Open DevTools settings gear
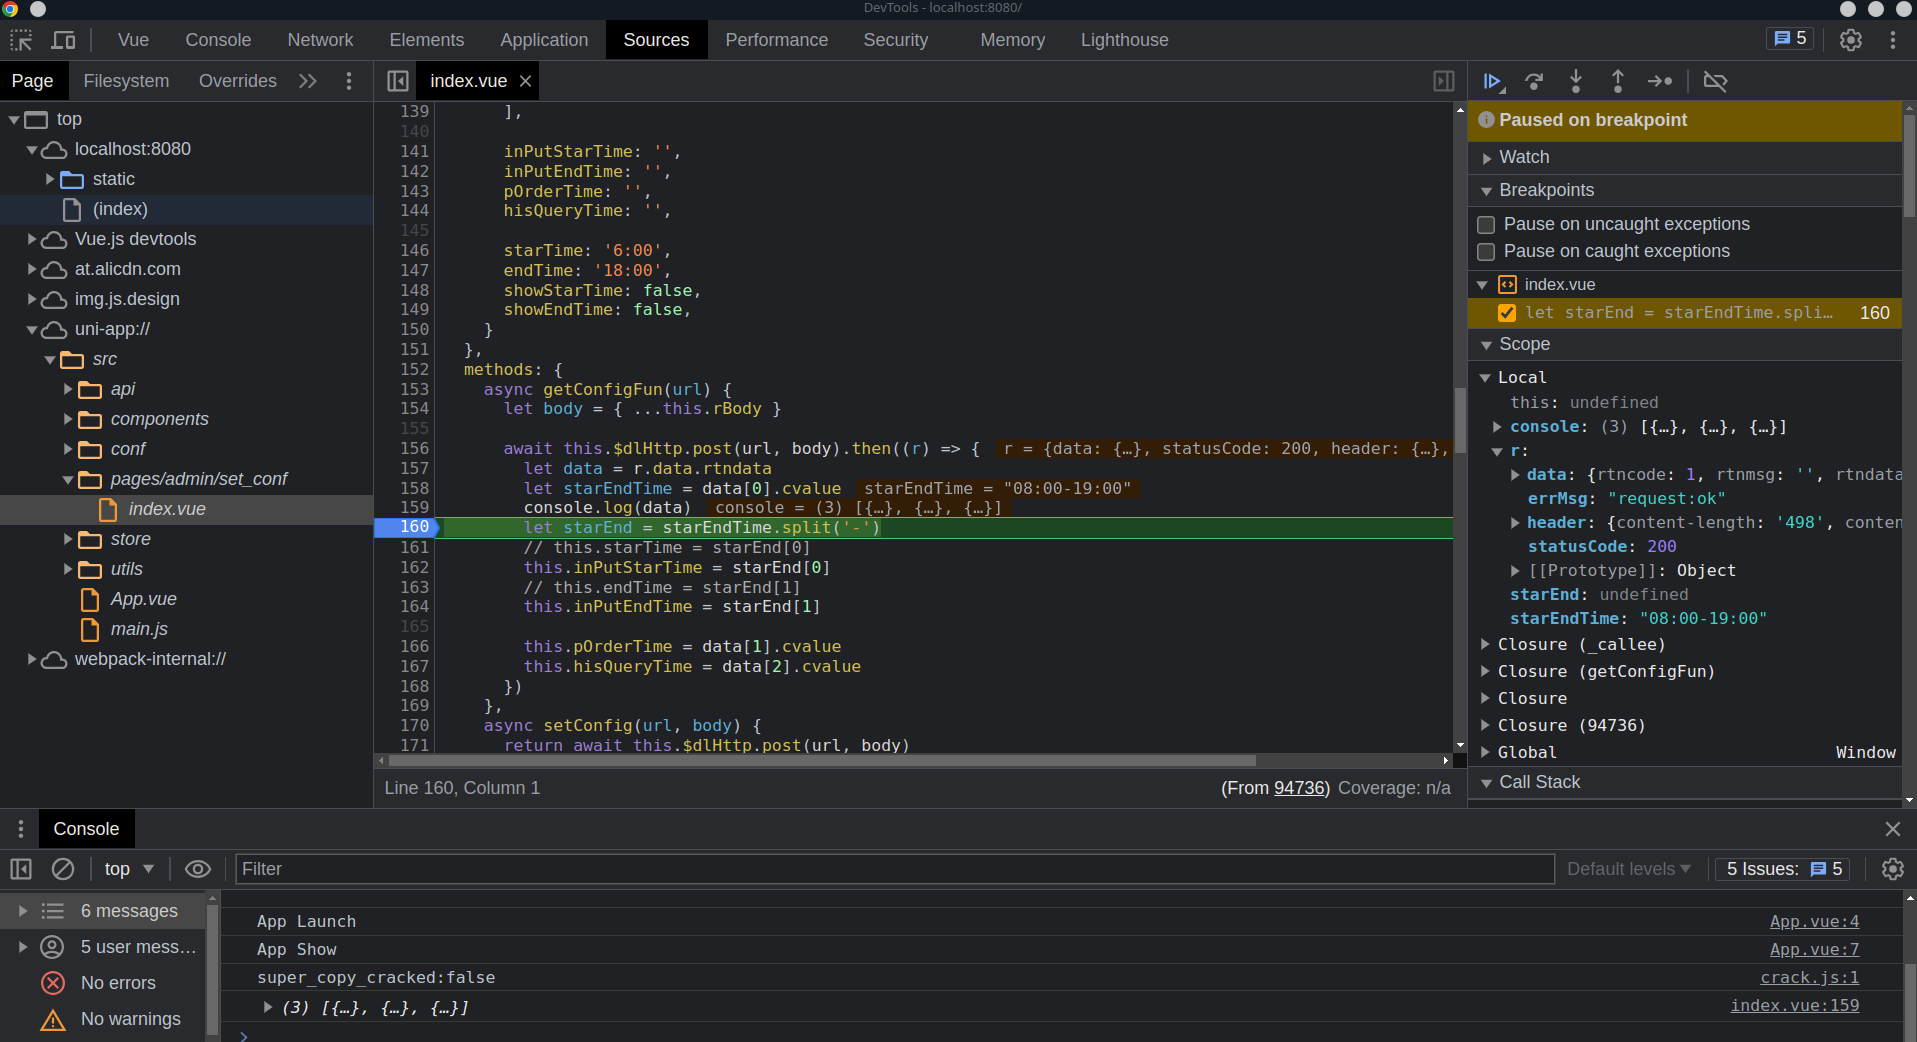The image size is (1917, 1042). [1851, 40]
